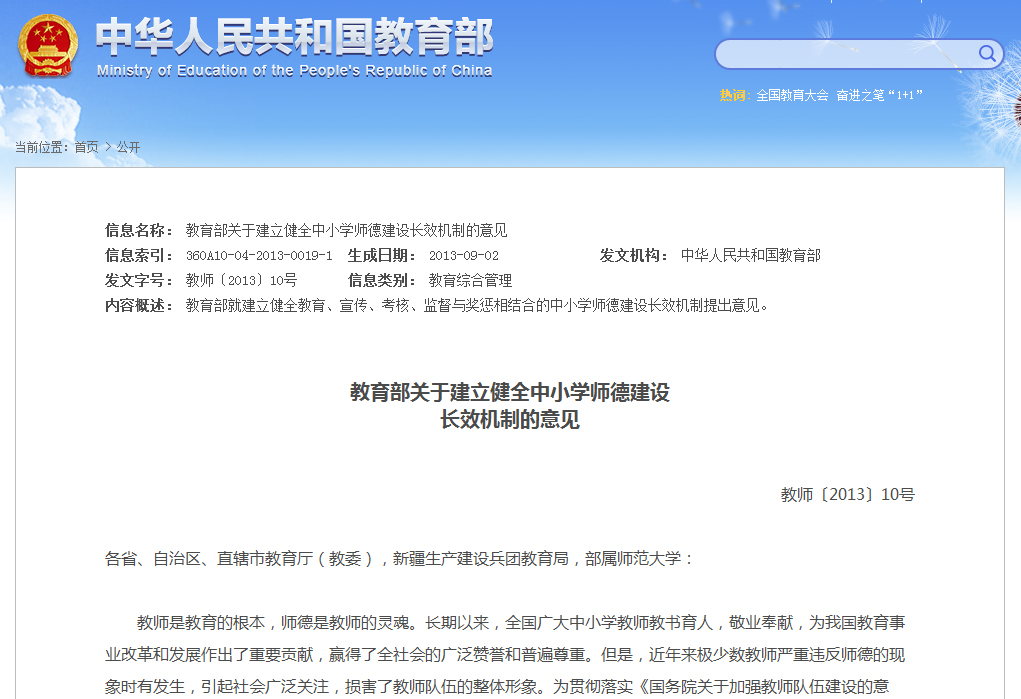Click the 生成日期 label
Viewport: 1021px width, 699px height.
click(x=382, y=255)
